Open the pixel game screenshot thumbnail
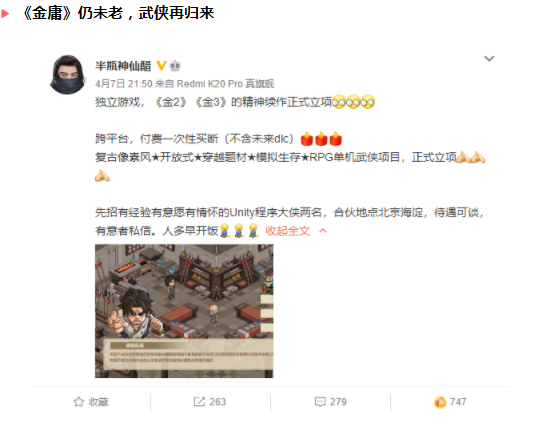 184,311
